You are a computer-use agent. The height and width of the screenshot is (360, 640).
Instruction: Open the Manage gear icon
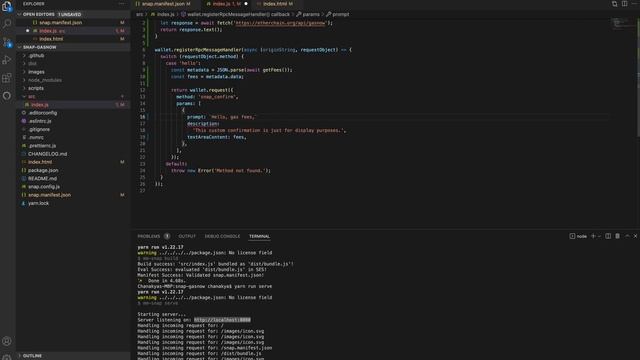point(7,357)
